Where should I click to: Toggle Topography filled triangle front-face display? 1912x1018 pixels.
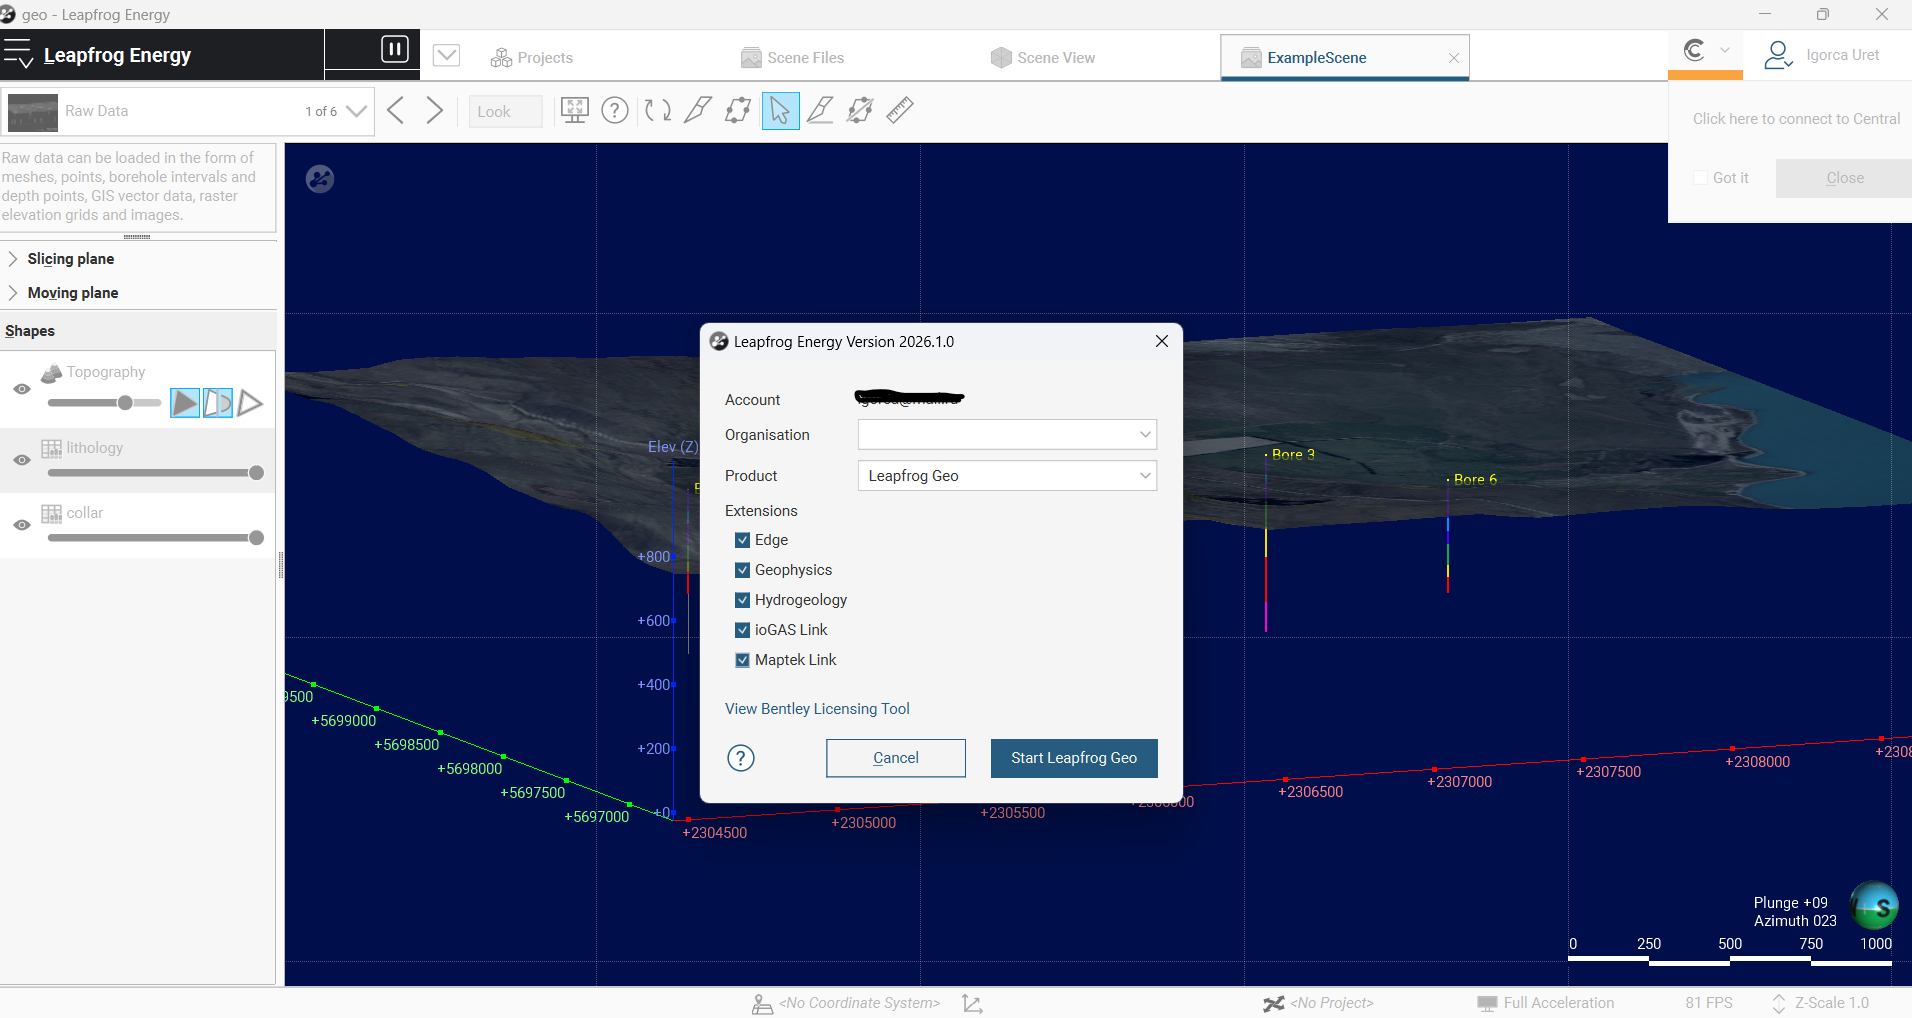pos(185,403)
